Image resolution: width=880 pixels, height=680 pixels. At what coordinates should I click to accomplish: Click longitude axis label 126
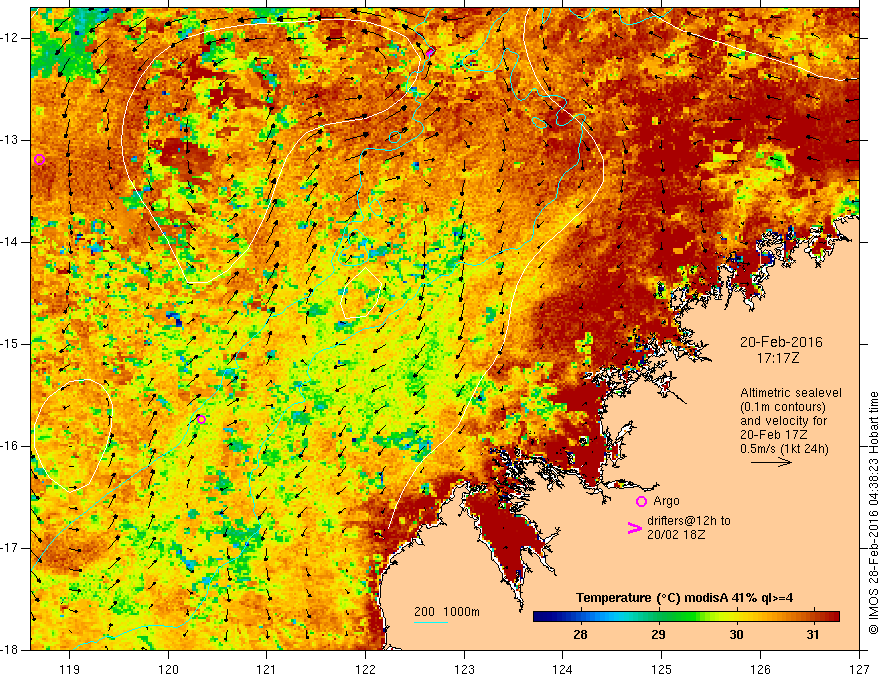pyautogui.click(x=760, y=669)
